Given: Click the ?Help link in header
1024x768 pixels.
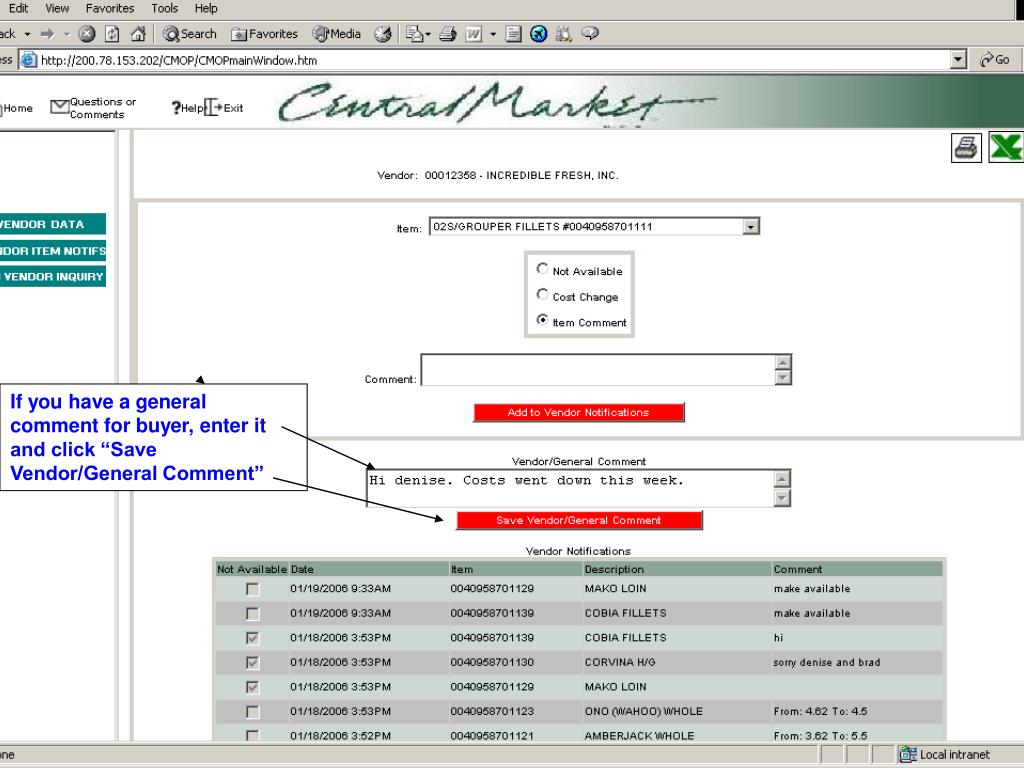Looking at the screenshot, I should (187, 108).
